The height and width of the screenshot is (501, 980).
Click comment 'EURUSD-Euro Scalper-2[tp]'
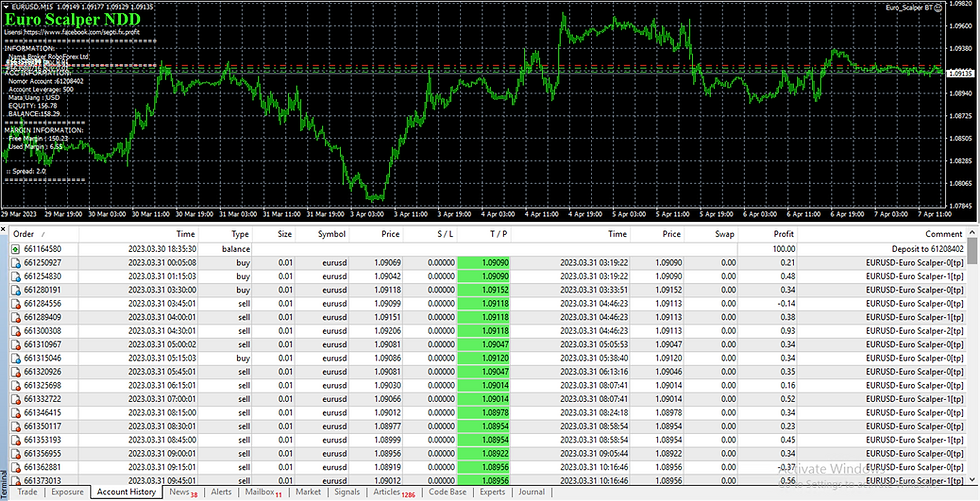point(914,331)
